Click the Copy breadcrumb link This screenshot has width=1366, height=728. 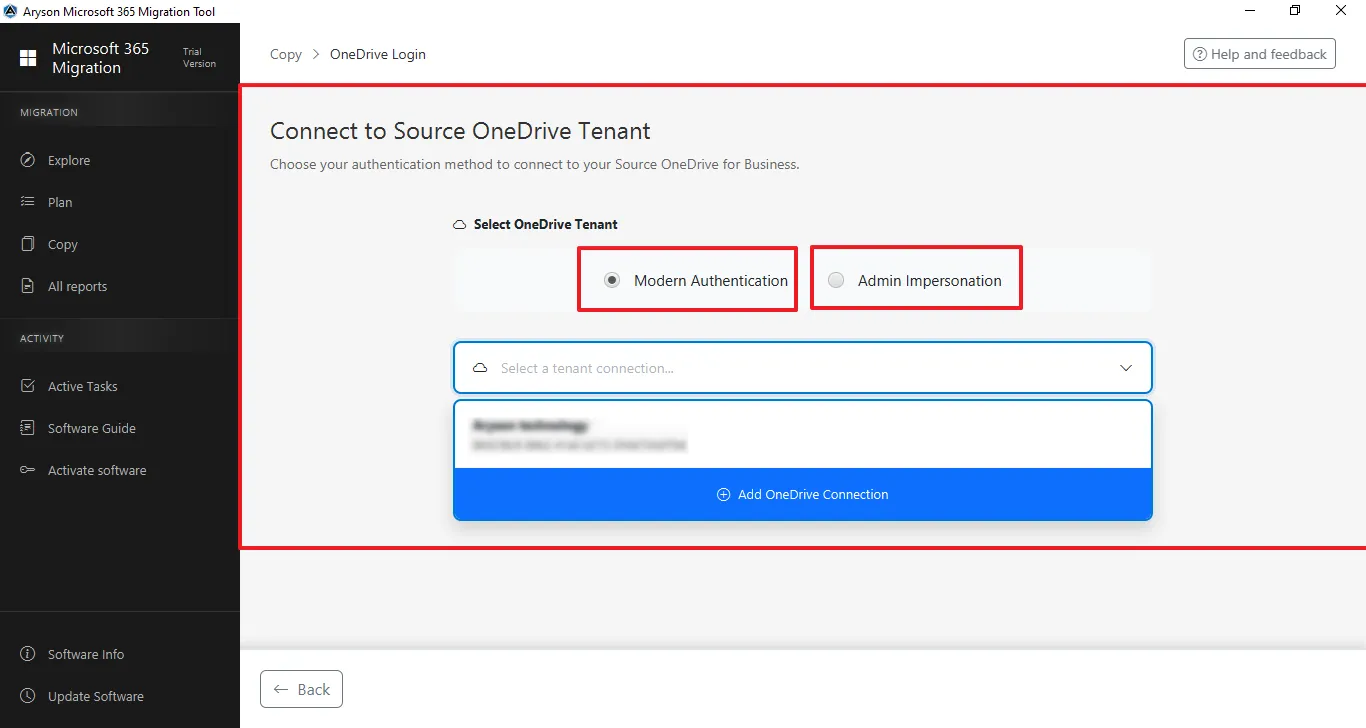pos(286,54)
